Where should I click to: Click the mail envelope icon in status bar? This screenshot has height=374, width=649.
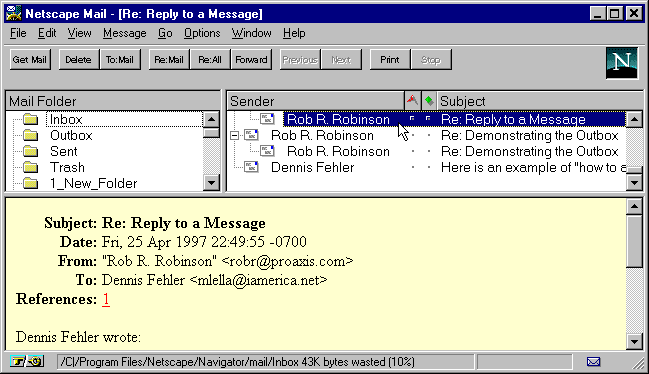pyautogui.click(x=594, y=362)
